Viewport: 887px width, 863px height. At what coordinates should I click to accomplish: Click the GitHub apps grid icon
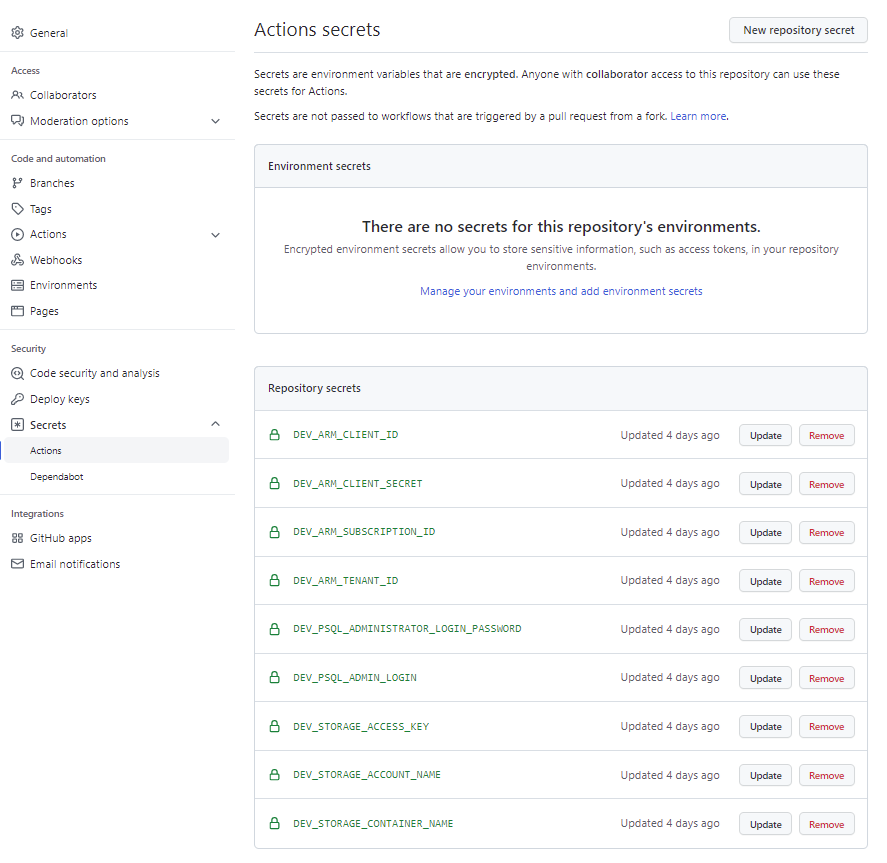click(17, 538)
